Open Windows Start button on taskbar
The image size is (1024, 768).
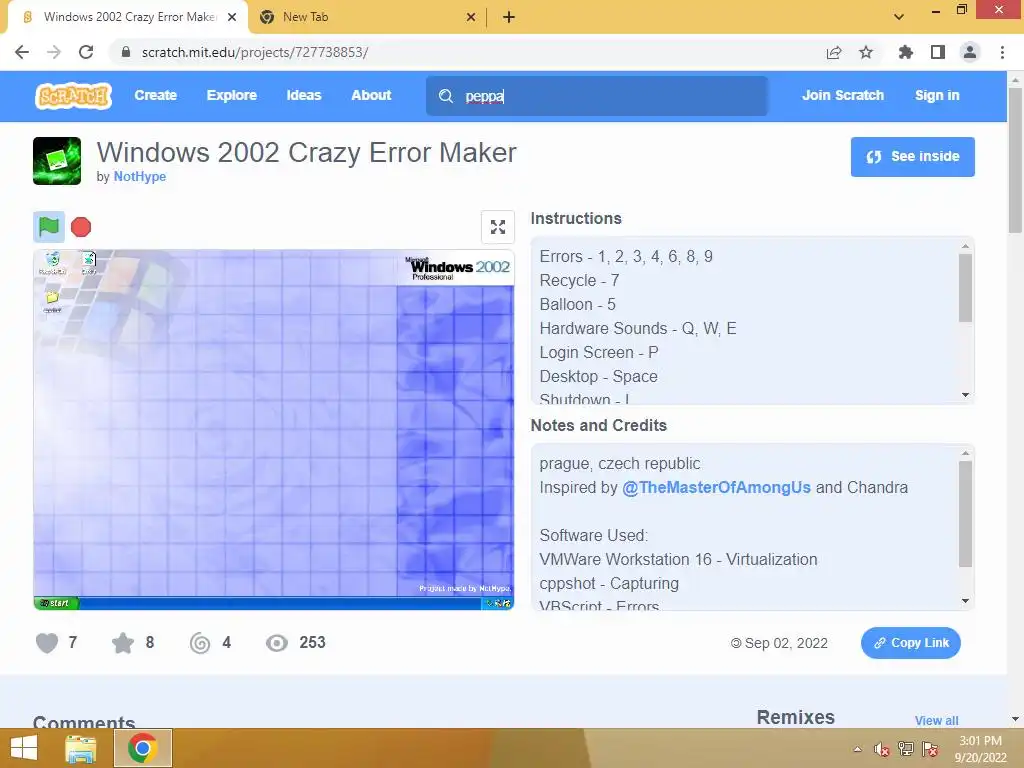24,748
